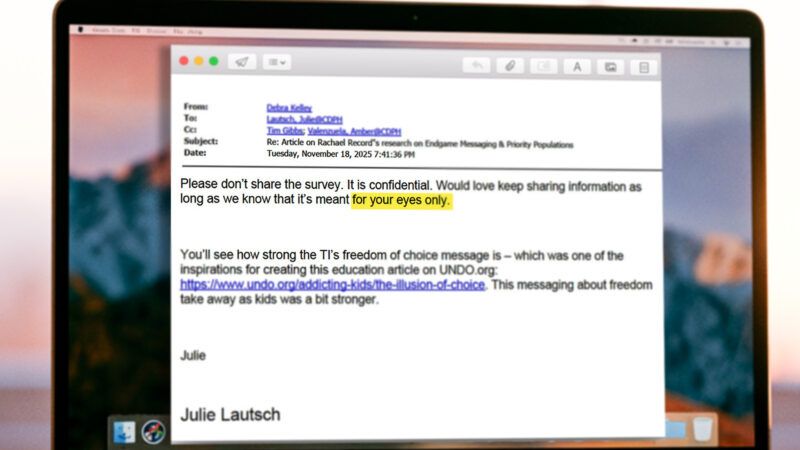
Task: Attach a file with paperclip icon
Action: coord(510,66)
